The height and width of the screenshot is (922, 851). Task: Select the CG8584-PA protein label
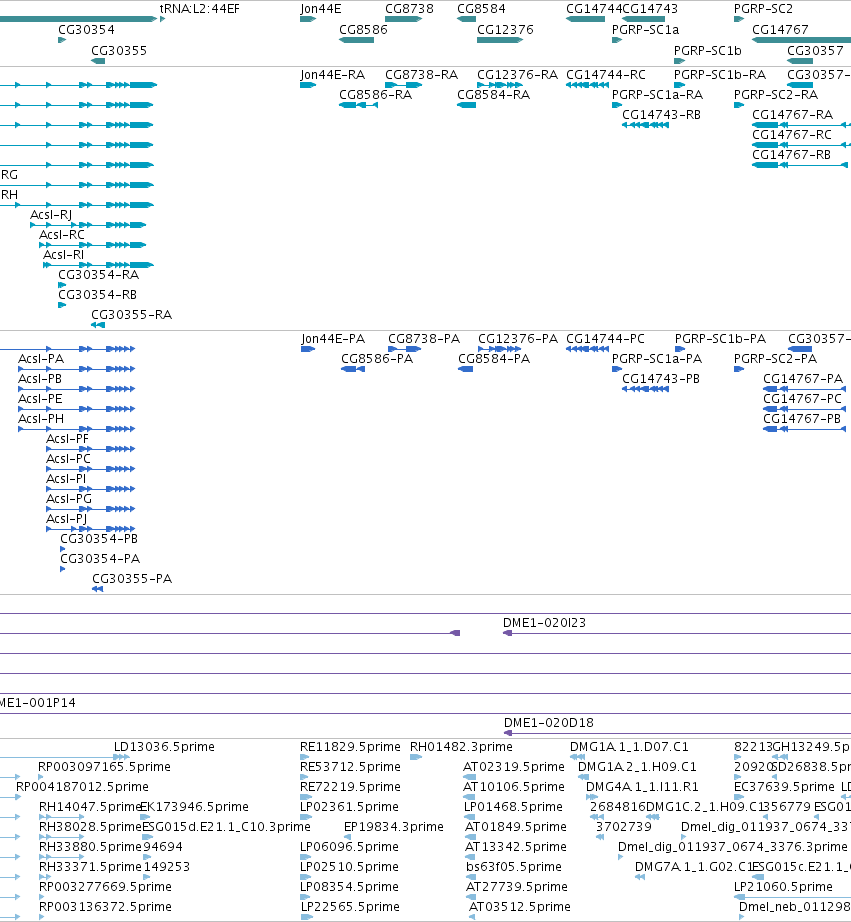[x=494, y=359]
